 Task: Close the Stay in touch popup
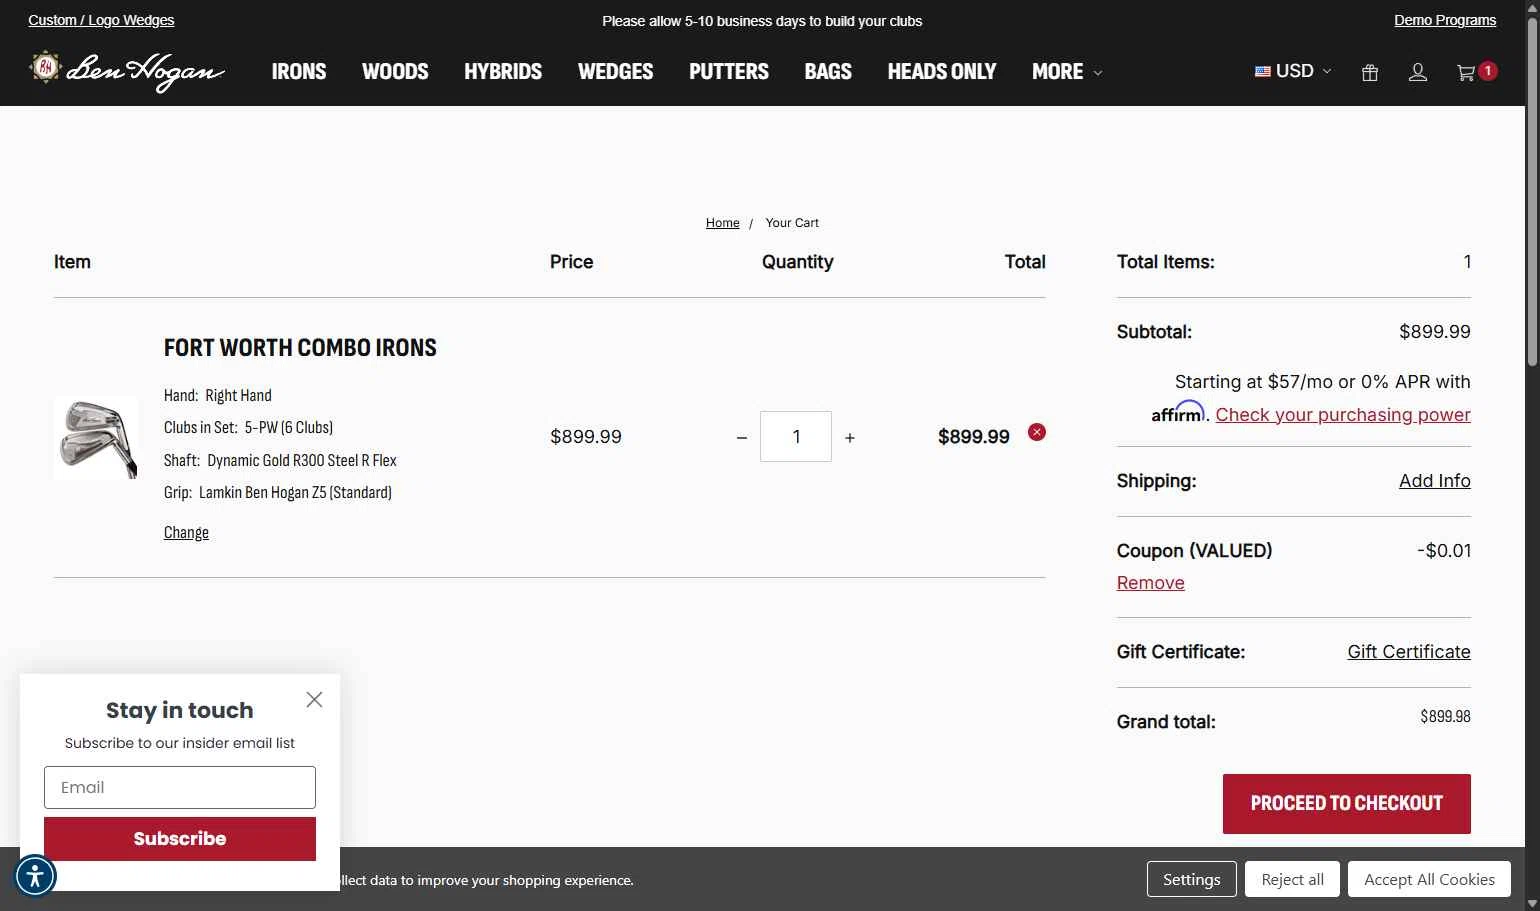[x=314, y=700]
